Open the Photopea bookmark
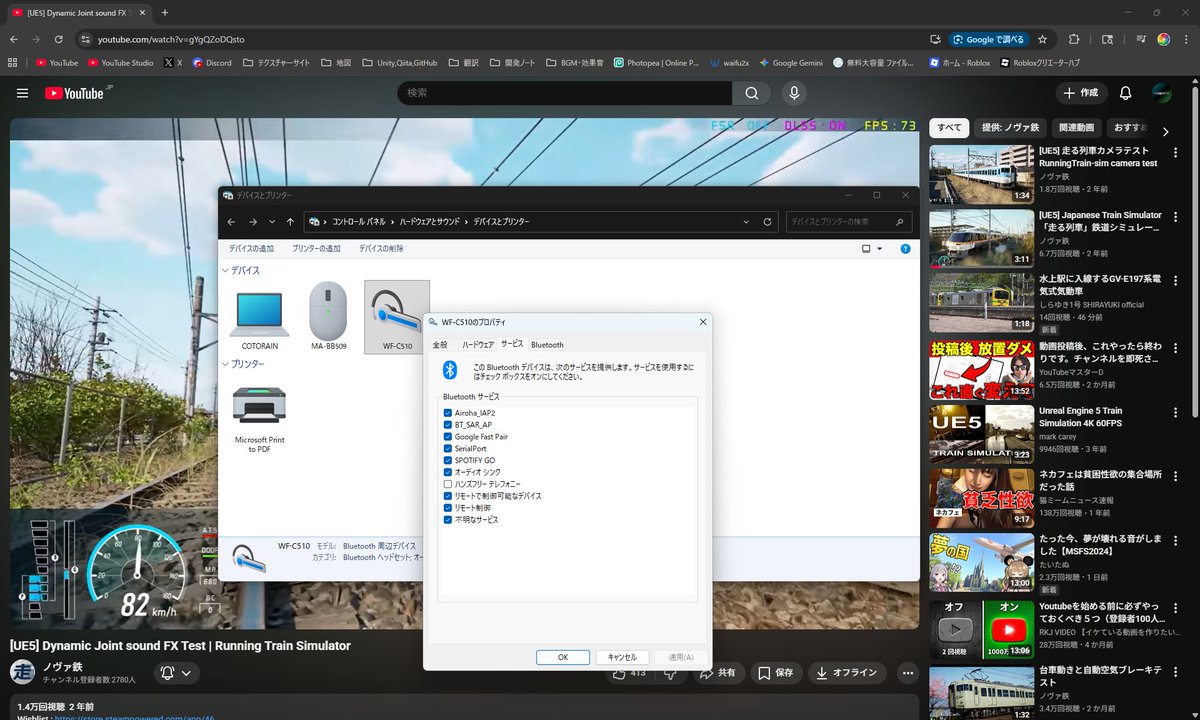Image resolution: width=1200 pixels, height=720 pixels. pos(657,62)
